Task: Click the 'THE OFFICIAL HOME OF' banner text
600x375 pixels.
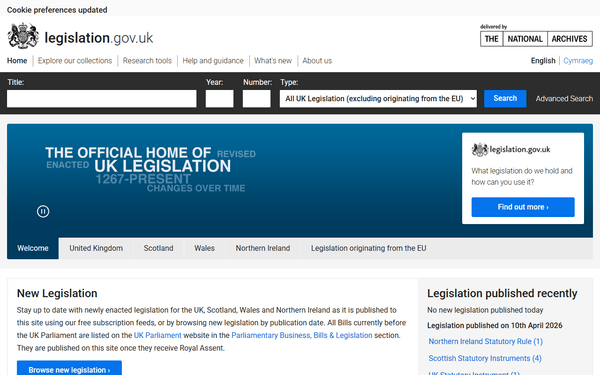Action: coord(128,153)
